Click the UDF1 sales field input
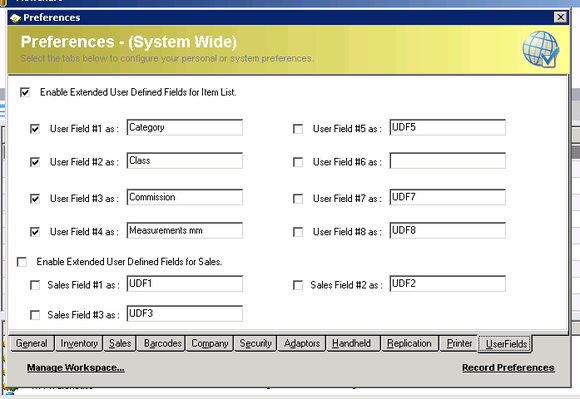This screenshot has width=580, height=399. [185, 284]
